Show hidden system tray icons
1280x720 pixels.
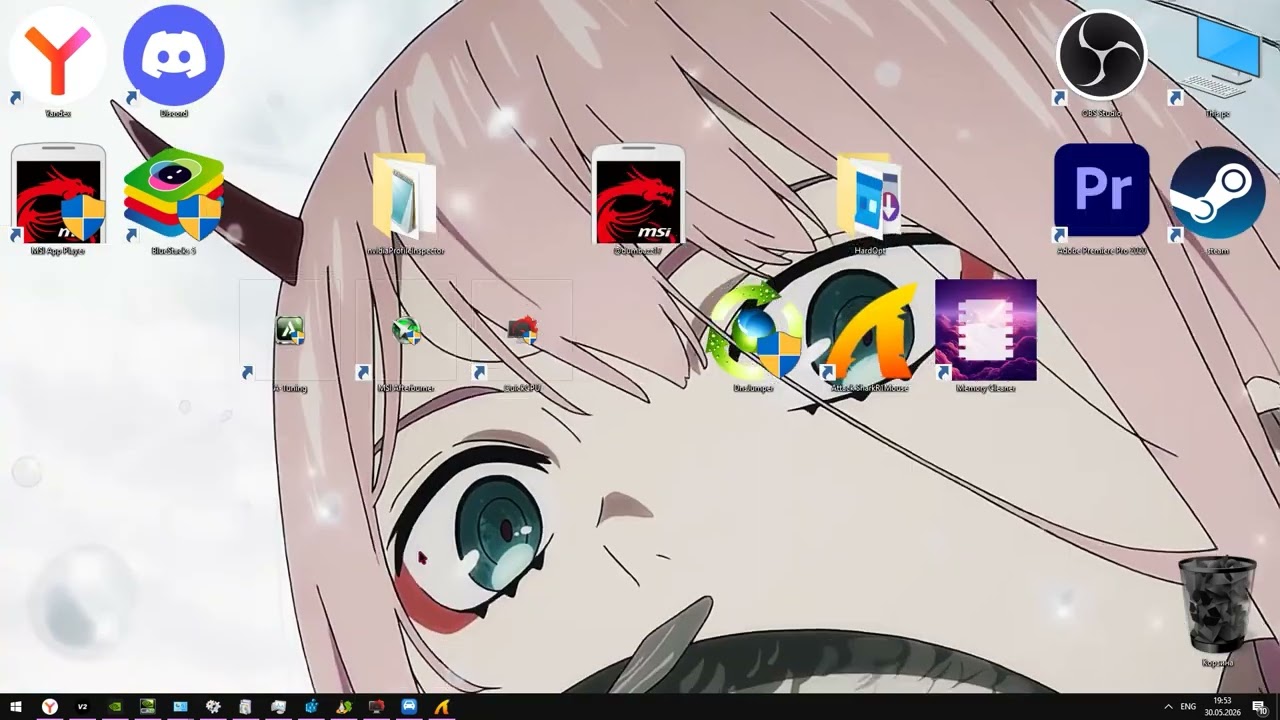click(x=1167, y=707)
